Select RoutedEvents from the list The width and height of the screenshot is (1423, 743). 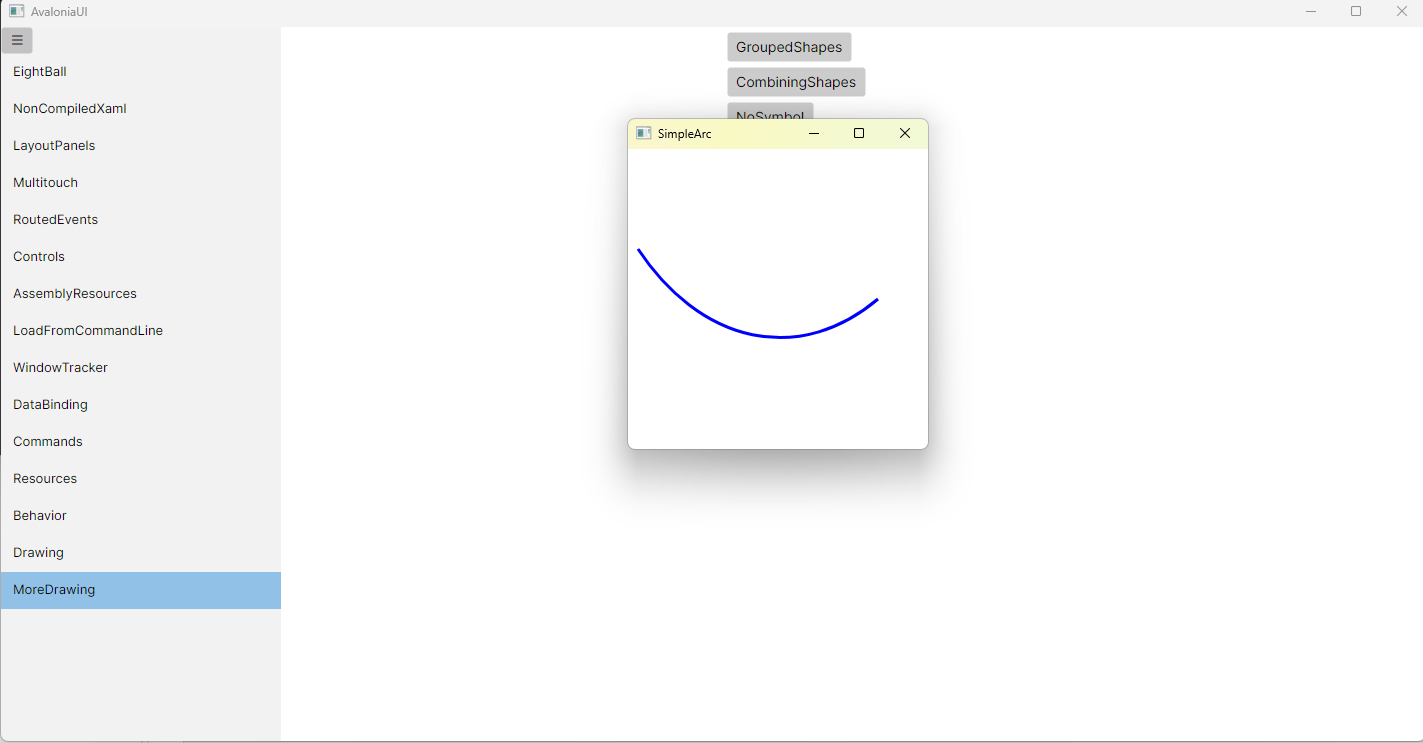coord(141,220)
